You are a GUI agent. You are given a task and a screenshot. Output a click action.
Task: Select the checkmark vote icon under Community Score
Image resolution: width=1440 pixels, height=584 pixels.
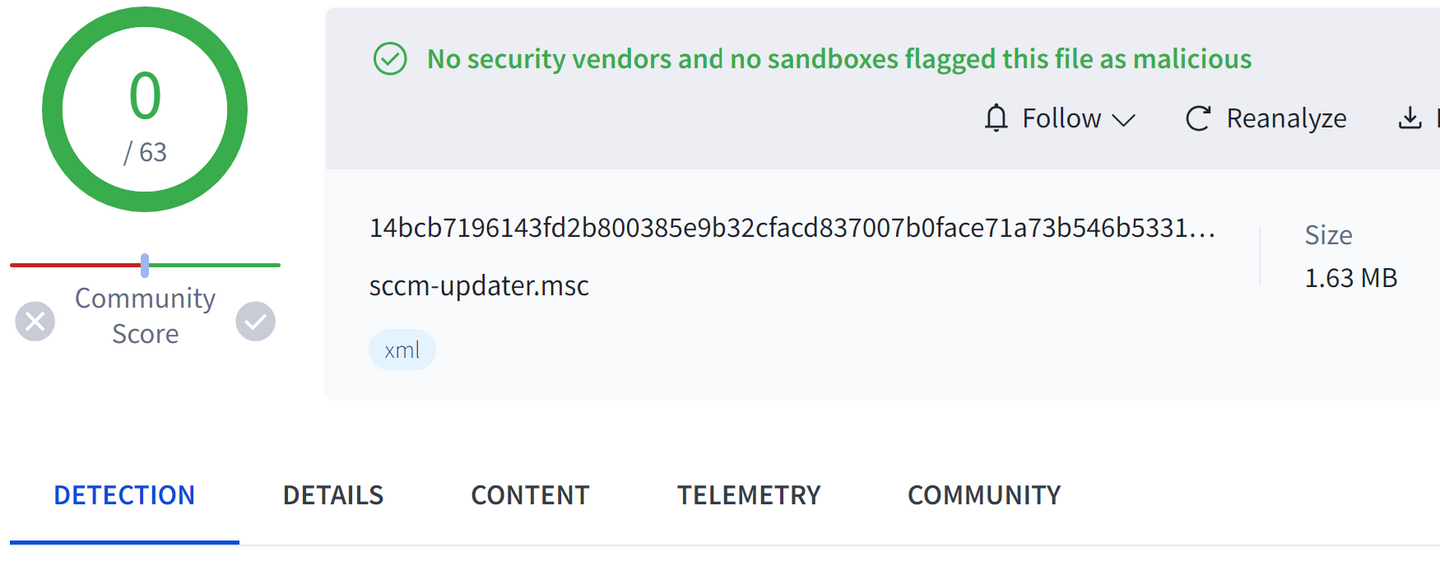click(x=255, y=320)
